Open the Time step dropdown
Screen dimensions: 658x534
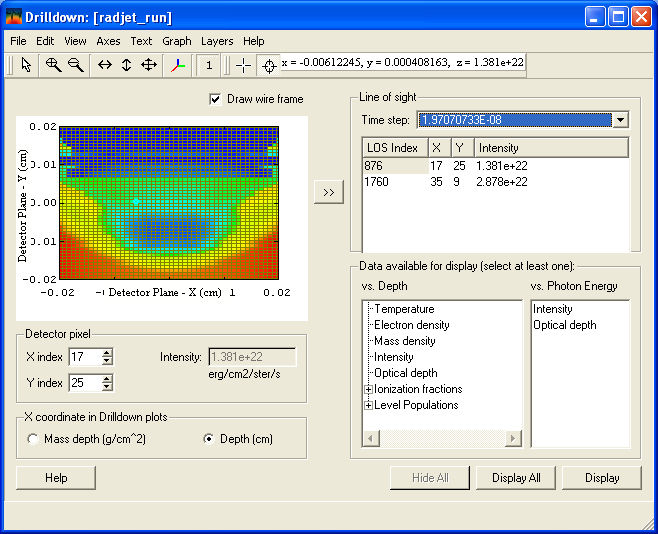coord(620,120)
